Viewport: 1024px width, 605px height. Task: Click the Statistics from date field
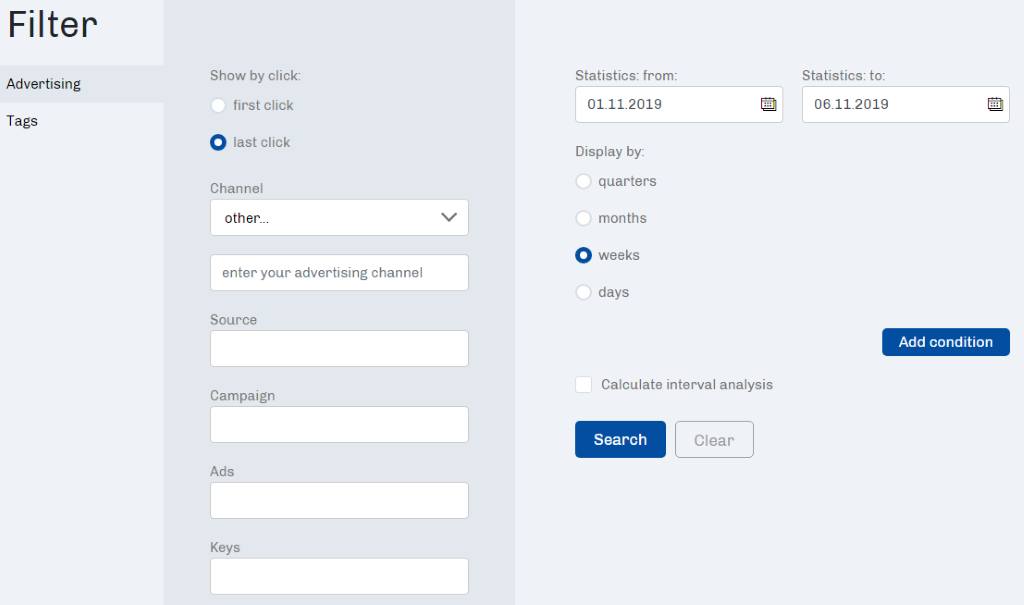[679, 104]
